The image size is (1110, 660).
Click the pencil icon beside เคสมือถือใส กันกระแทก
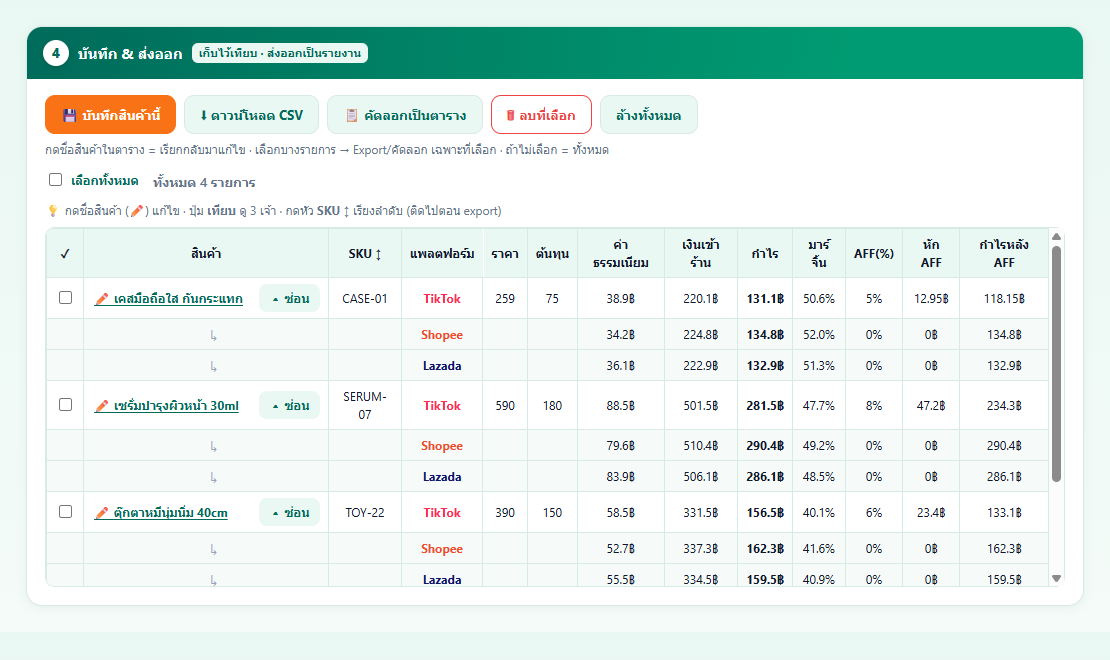[102, 299]
